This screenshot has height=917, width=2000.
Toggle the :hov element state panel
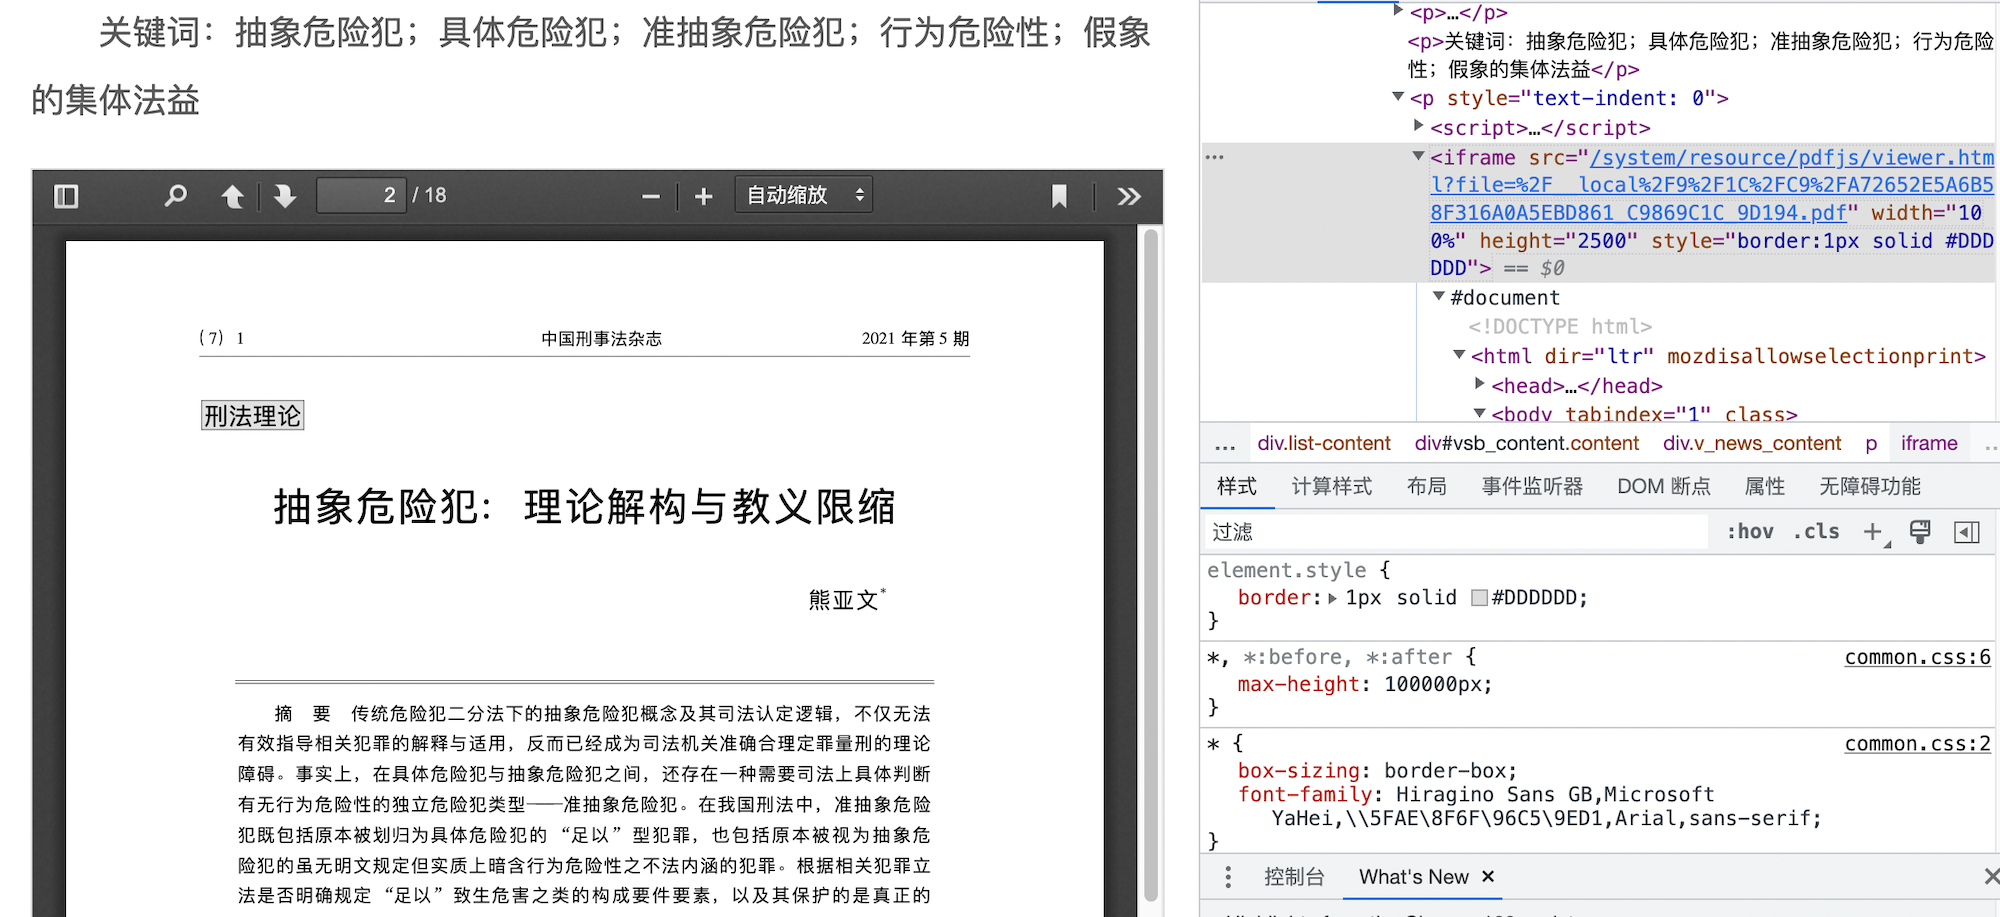(x=1750, y=531)
